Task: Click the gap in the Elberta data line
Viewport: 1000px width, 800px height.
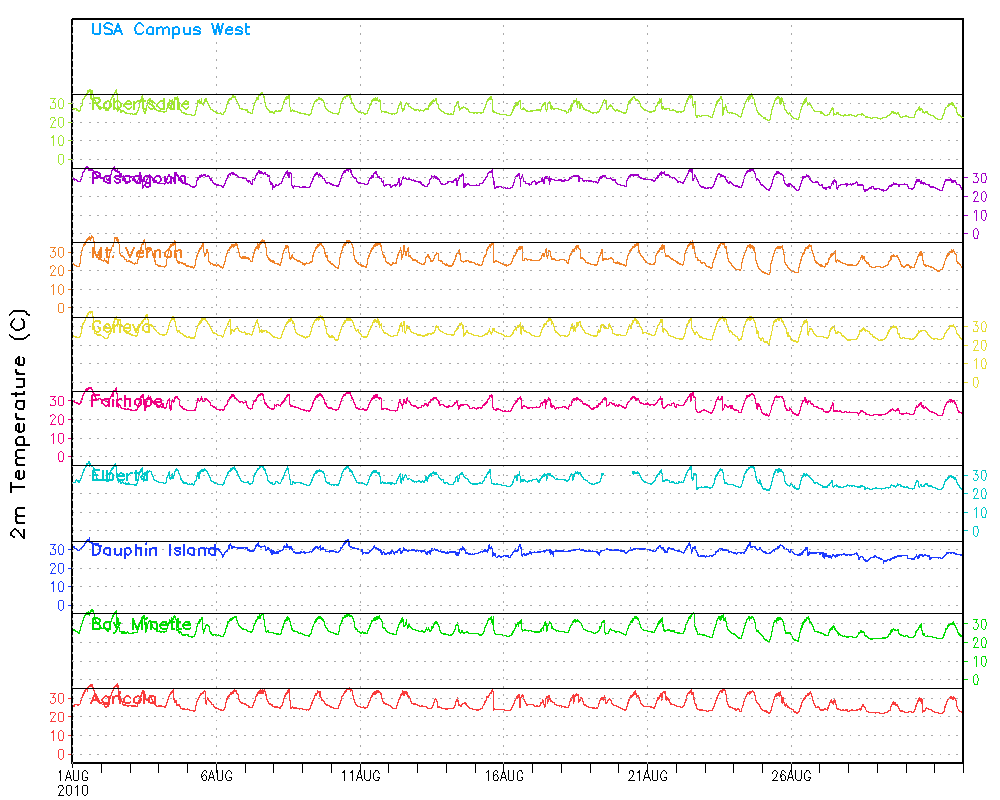Action: [x=618, y=474]
